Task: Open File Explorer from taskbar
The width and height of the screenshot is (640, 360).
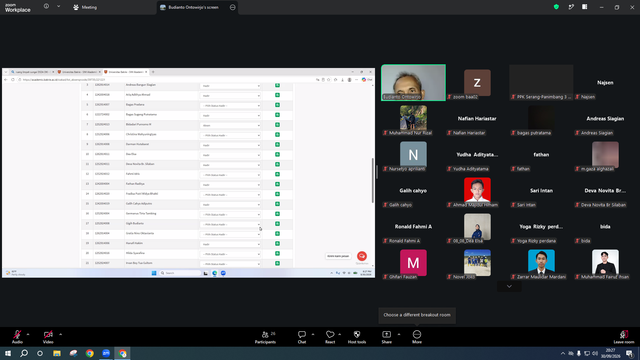Action: click(x=57, y=353)
